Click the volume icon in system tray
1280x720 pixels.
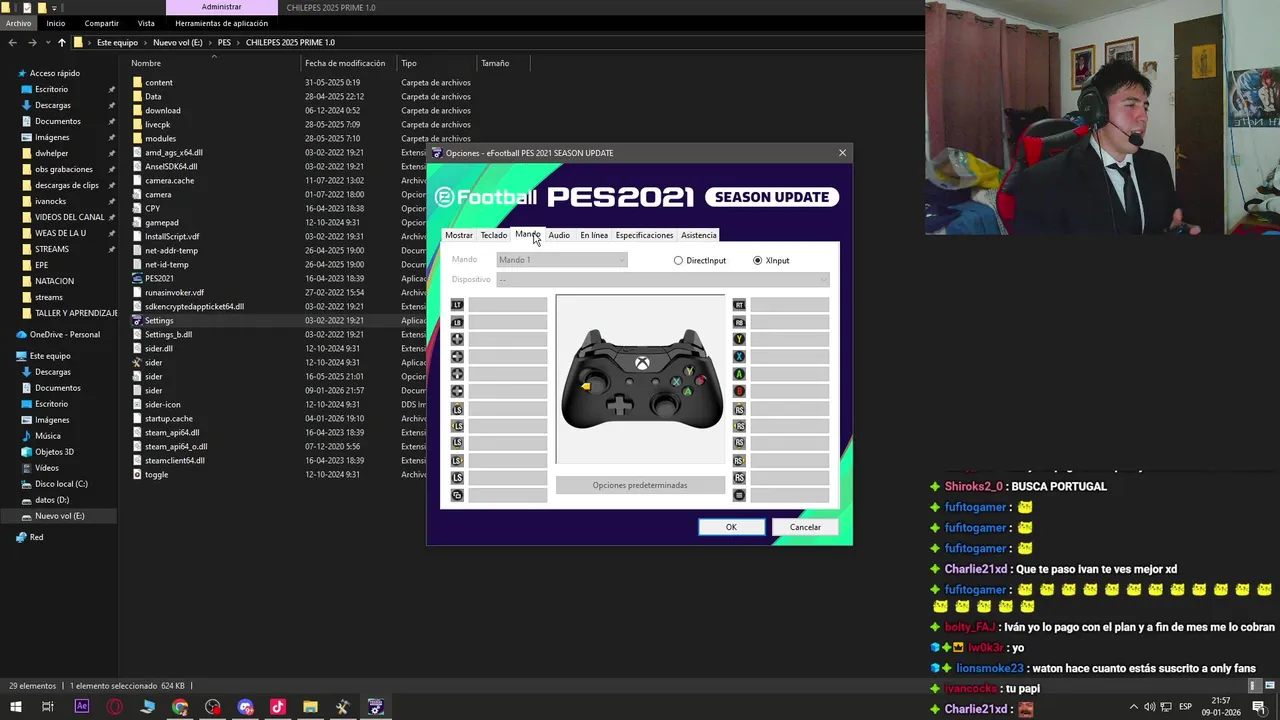tap(1149, 707)
